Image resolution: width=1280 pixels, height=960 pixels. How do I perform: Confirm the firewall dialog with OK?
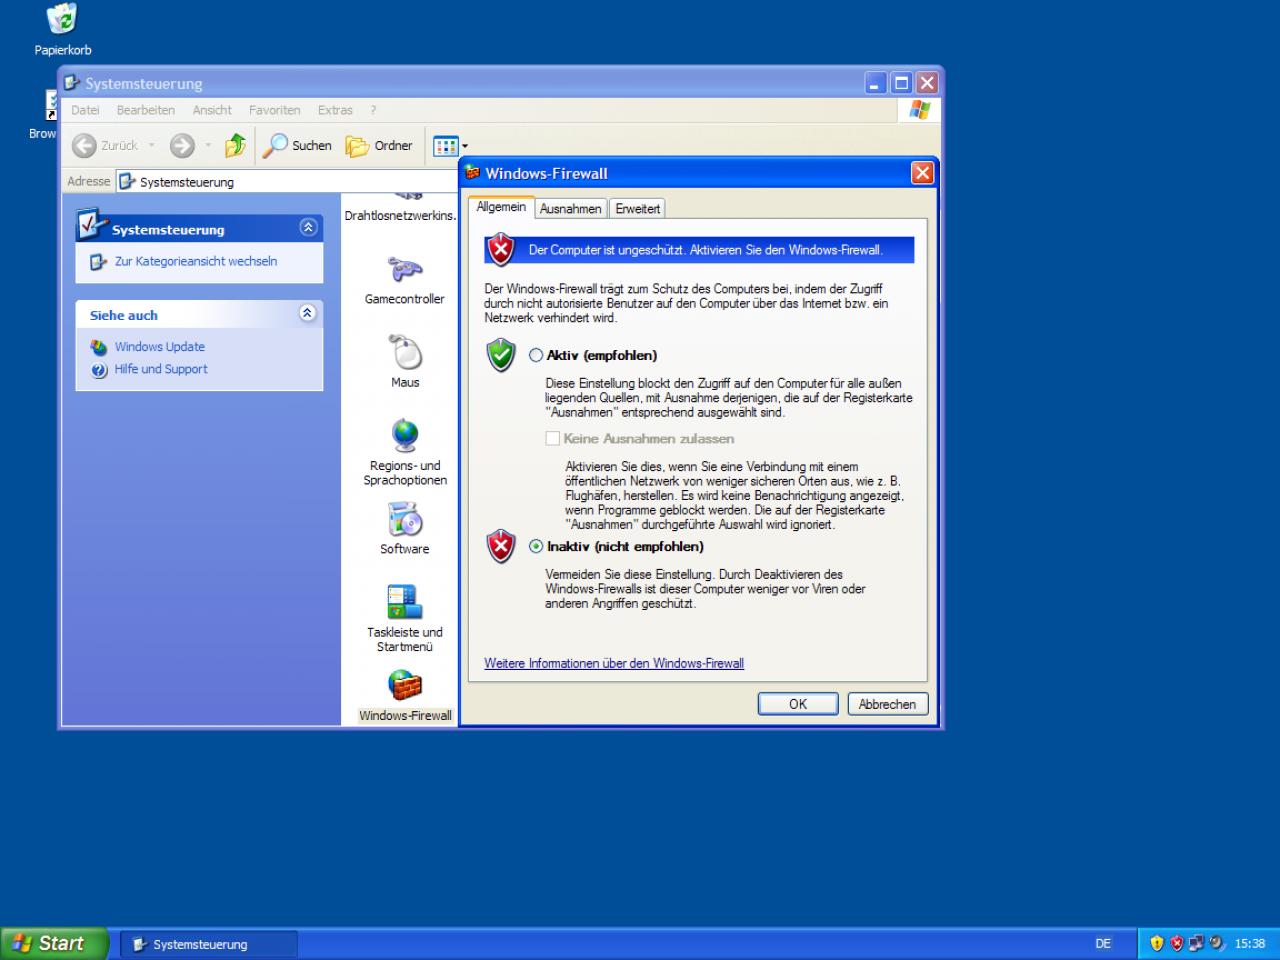[798, 704]
